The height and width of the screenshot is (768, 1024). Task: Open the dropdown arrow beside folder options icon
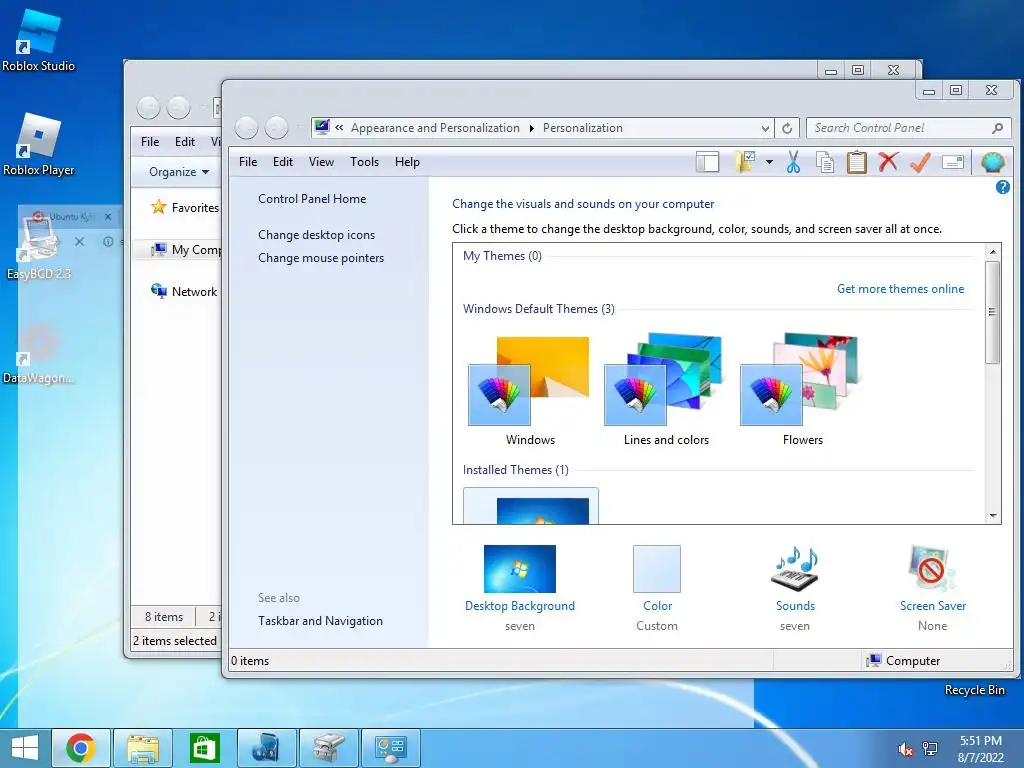coord(769,162)
